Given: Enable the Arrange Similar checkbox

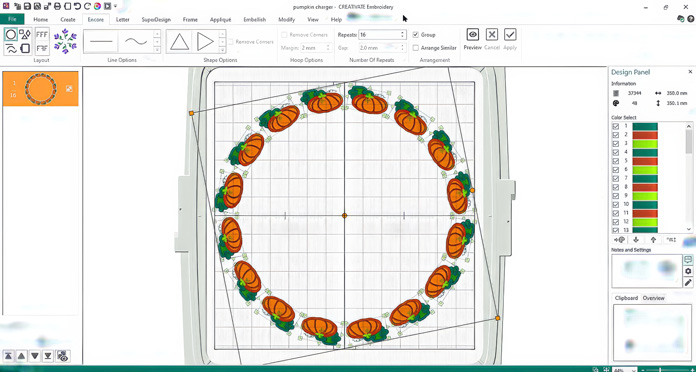Looking at the screenshot, I should click(x=415, y=47).
